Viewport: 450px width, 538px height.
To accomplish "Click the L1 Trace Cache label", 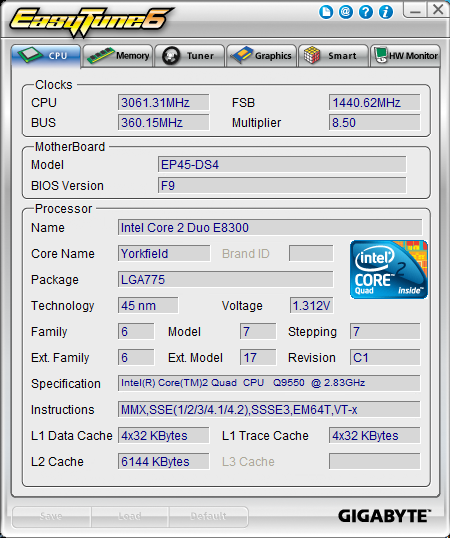I will pos(265,436).
